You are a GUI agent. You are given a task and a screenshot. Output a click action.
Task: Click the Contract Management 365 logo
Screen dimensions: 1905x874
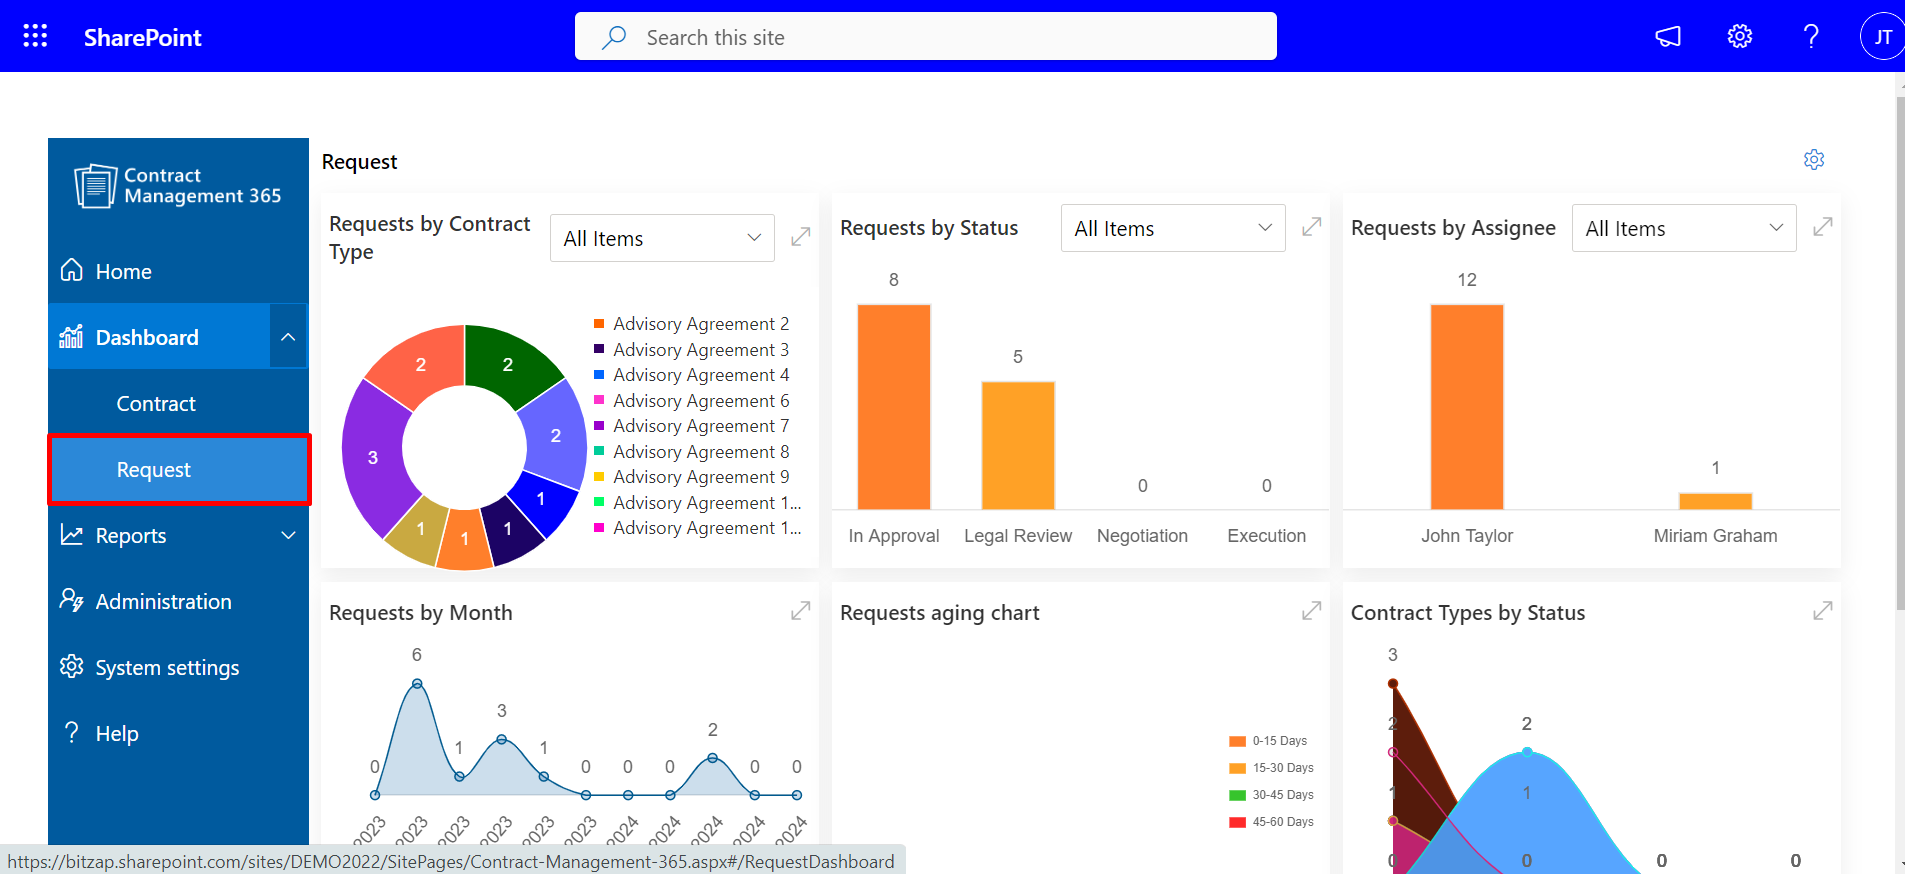coord(178,186)
